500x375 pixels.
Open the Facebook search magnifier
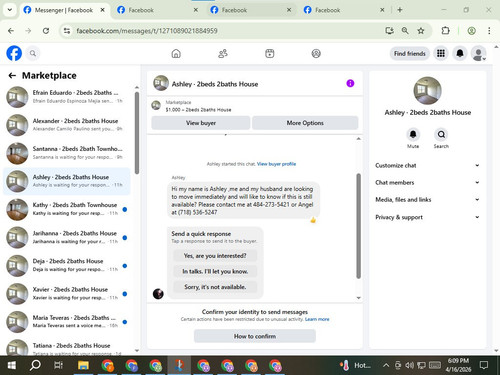click(33, 53)
